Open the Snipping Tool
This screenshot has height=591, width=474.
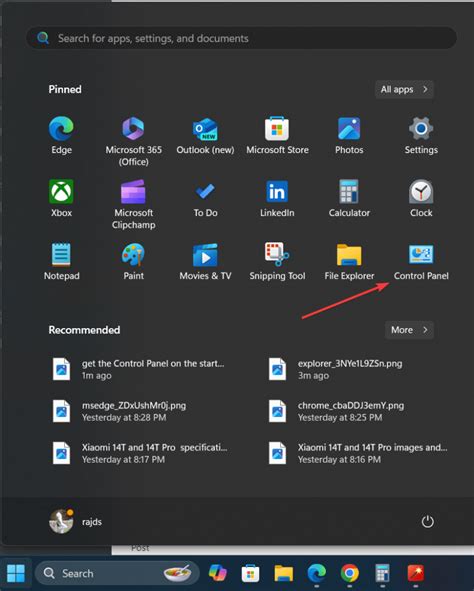coord(277,261)
